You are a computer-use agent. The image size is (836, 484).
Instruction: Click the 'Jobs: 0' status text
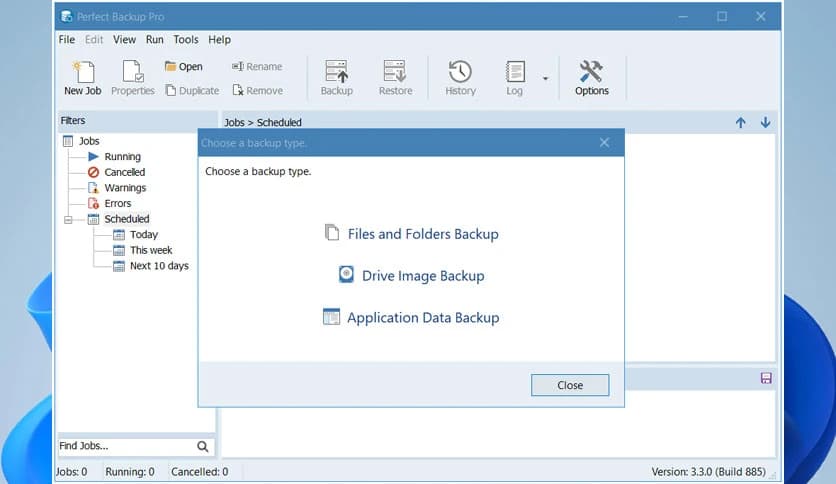pyautogui.click(x=71, y=472)
